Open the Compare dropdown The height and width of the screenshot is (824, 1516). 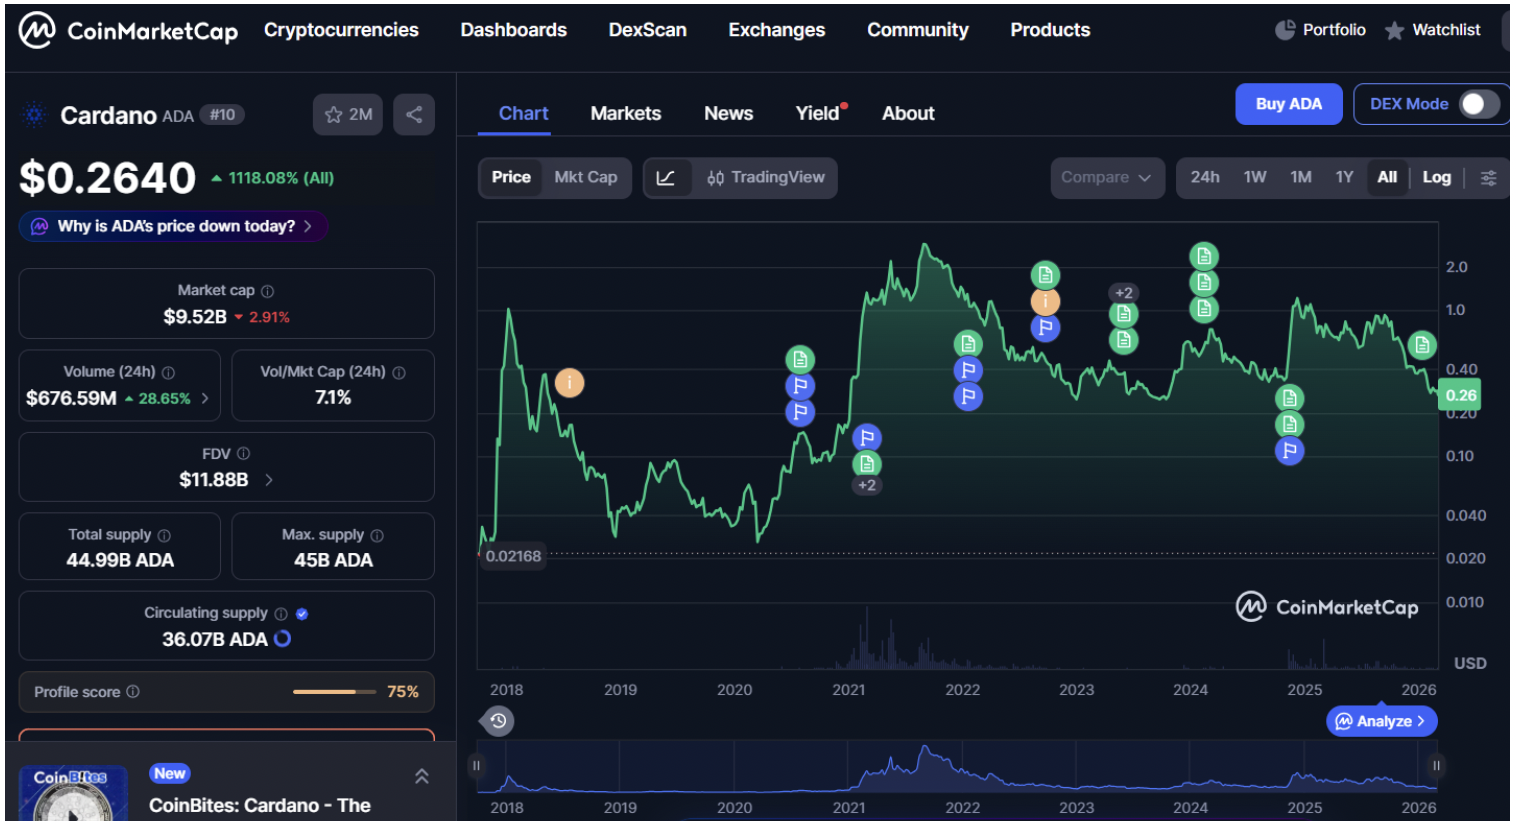point(1107,177)
